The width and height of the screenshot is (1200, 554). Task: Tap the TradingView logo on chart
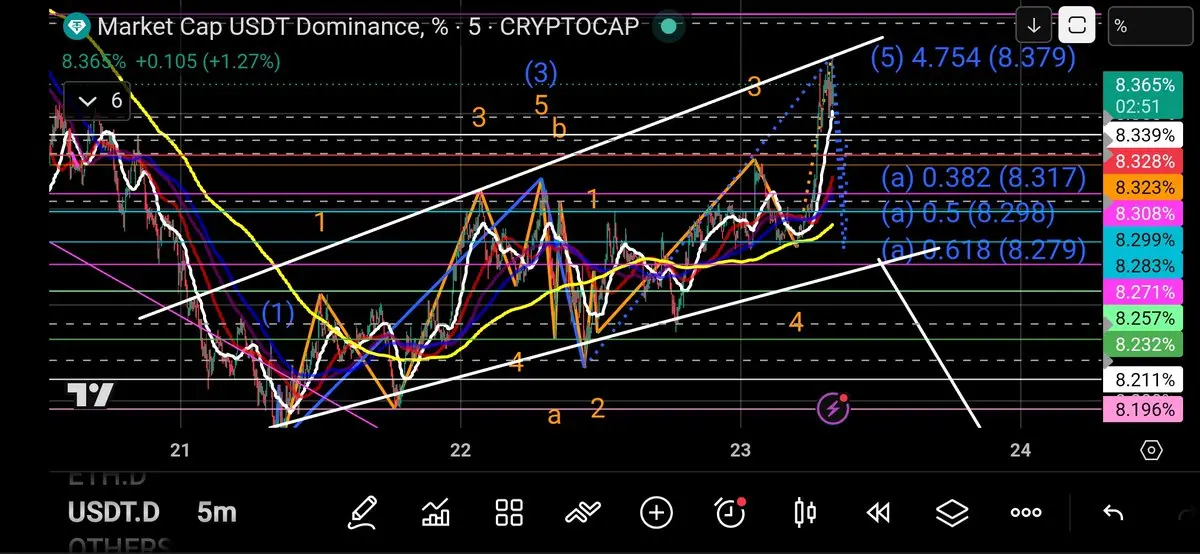[x=91, y=395]
